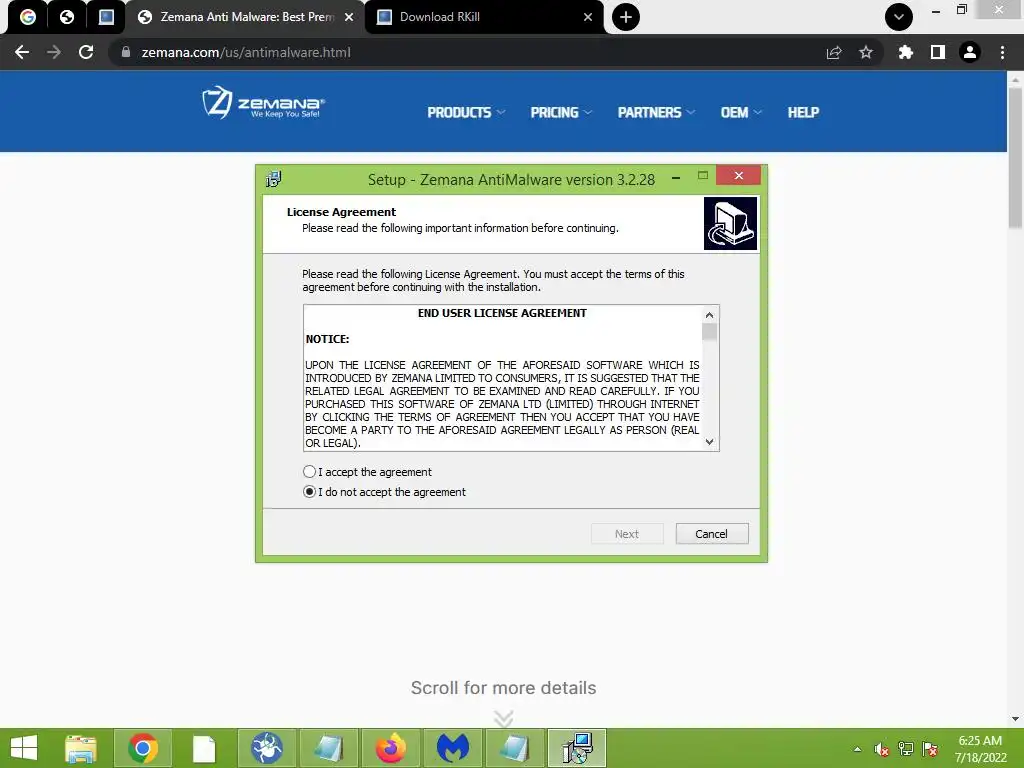Open File Explorer from taskbar
The image size is (1024, 768).
(81, 748)
